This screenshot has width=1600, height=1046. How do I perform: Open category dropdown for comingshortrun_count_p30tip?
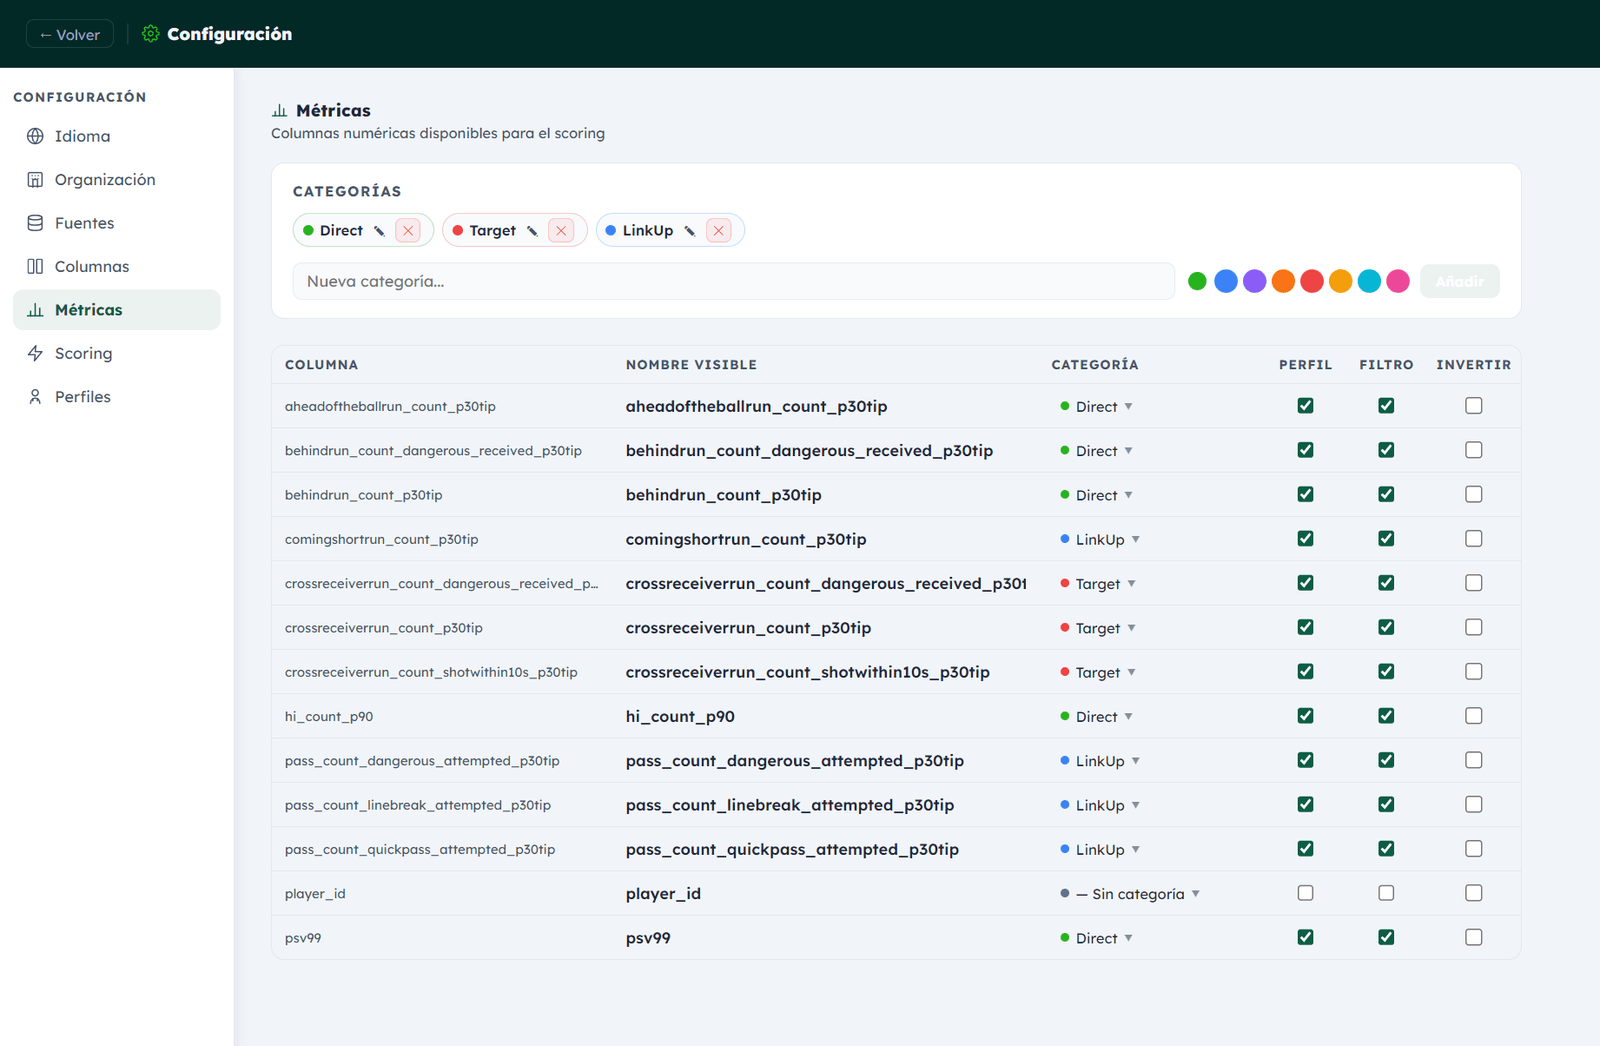tap(1100, 539)
